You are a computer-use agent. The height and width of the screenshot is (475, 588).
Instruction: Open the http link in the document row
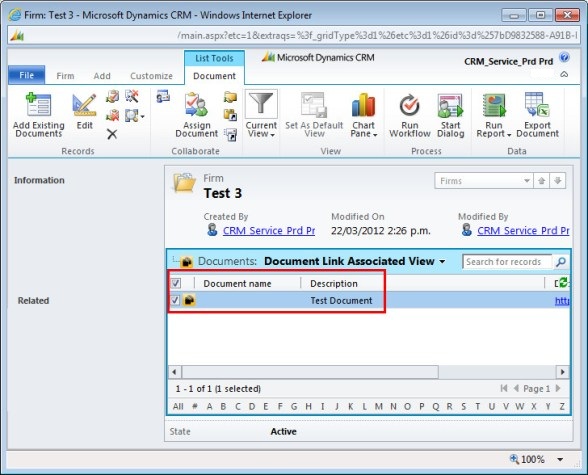[x=562, y=300]
